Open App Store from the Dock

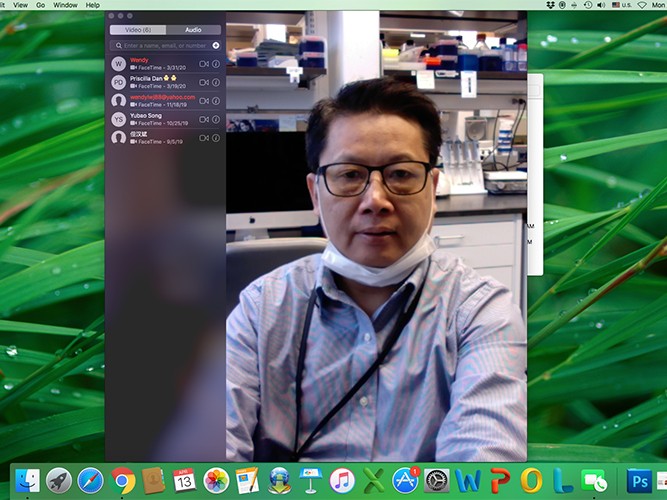(405, 481)
